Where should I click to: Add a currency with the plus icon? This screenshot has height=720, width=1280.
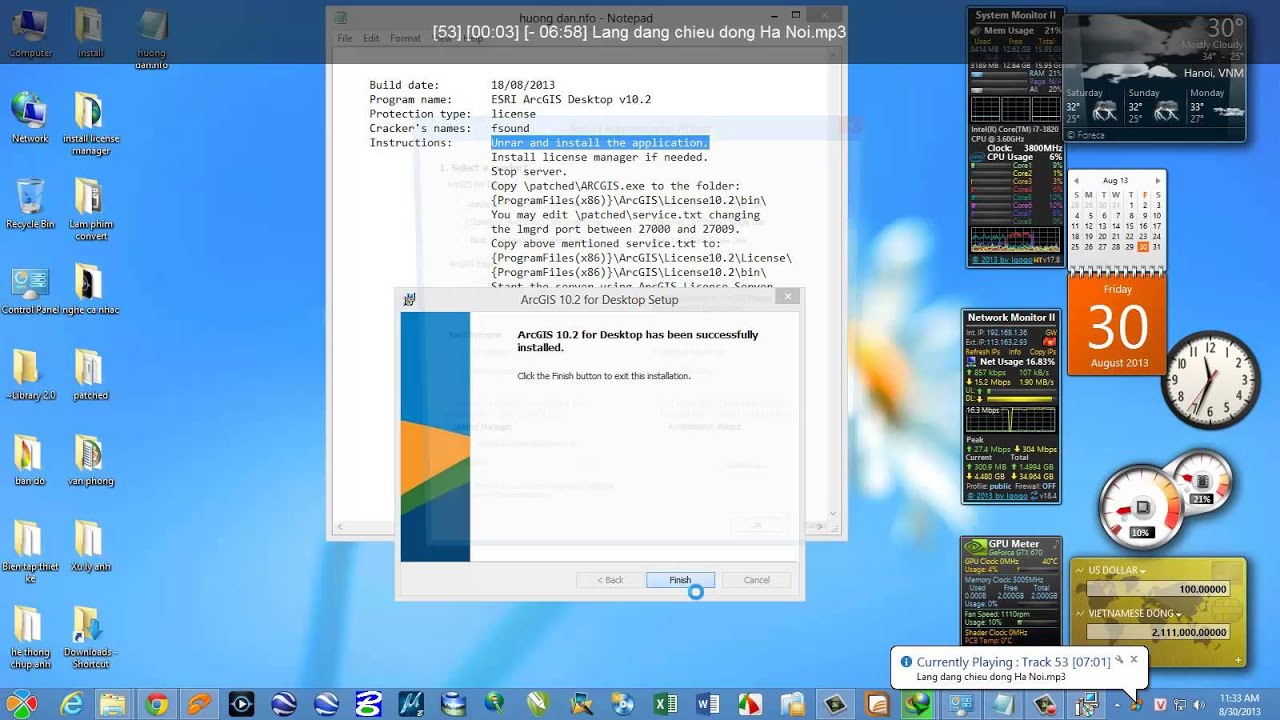(1238, 660)
